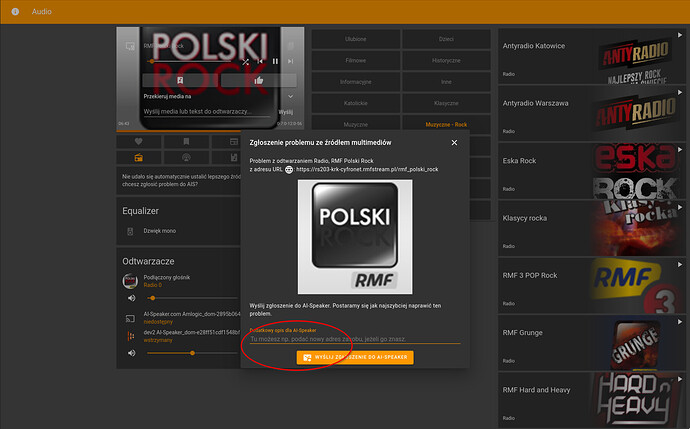690x429 pixels.
Task: Select Klasycy rocka station
Action: click(x=591, y=228)
